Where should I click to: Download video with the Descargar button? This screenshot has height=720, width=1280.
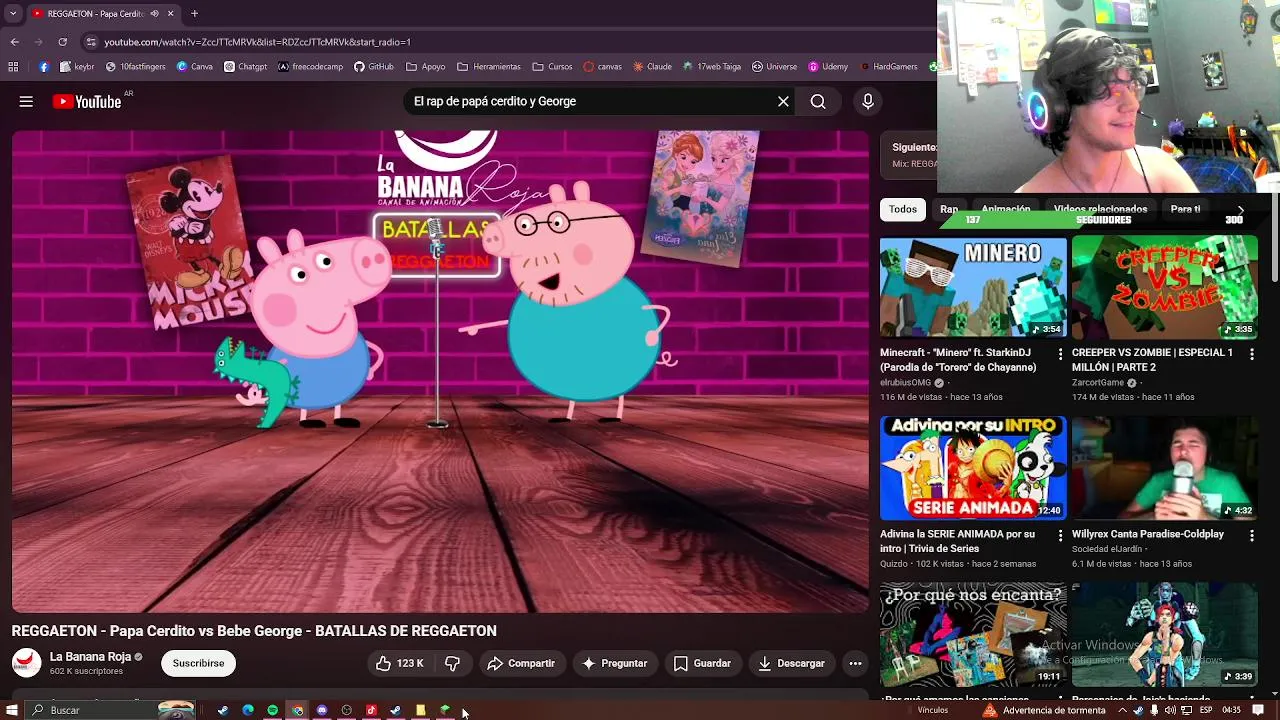coord(791,663)
